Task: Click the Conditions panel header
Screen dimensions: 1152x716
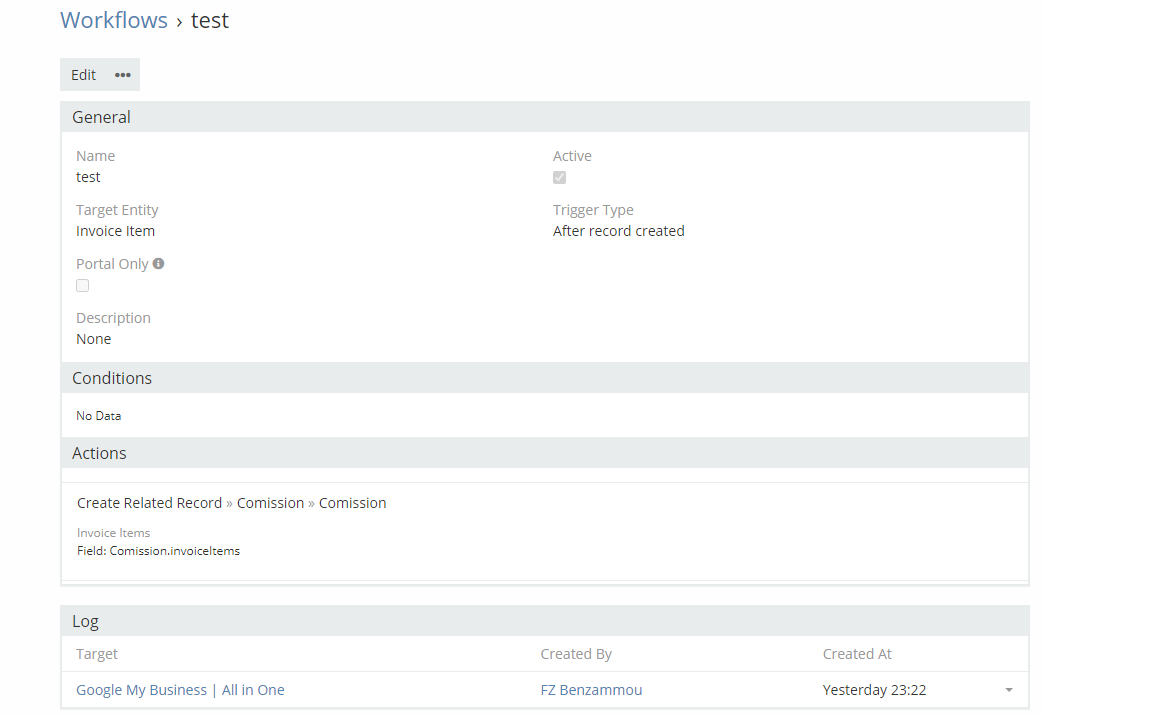Action: pos(112,378)
